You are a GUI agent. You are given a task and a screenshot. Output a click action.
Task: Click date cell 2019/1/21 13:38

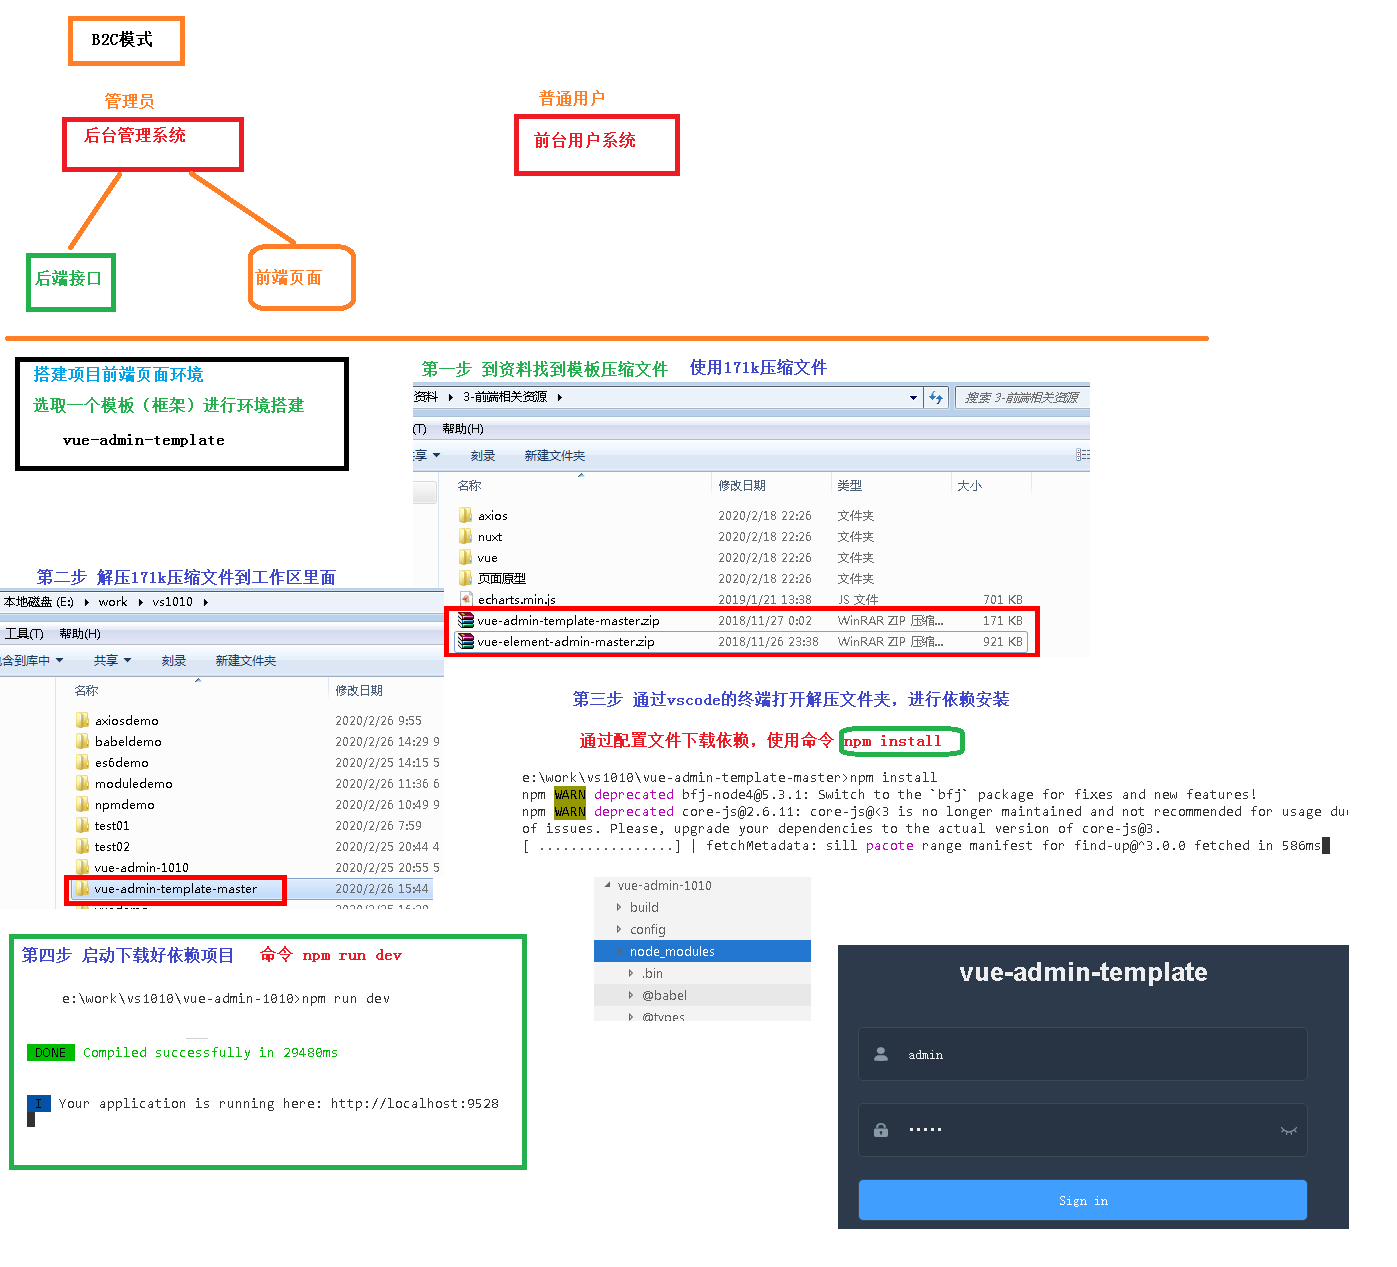tap(765, 599)
